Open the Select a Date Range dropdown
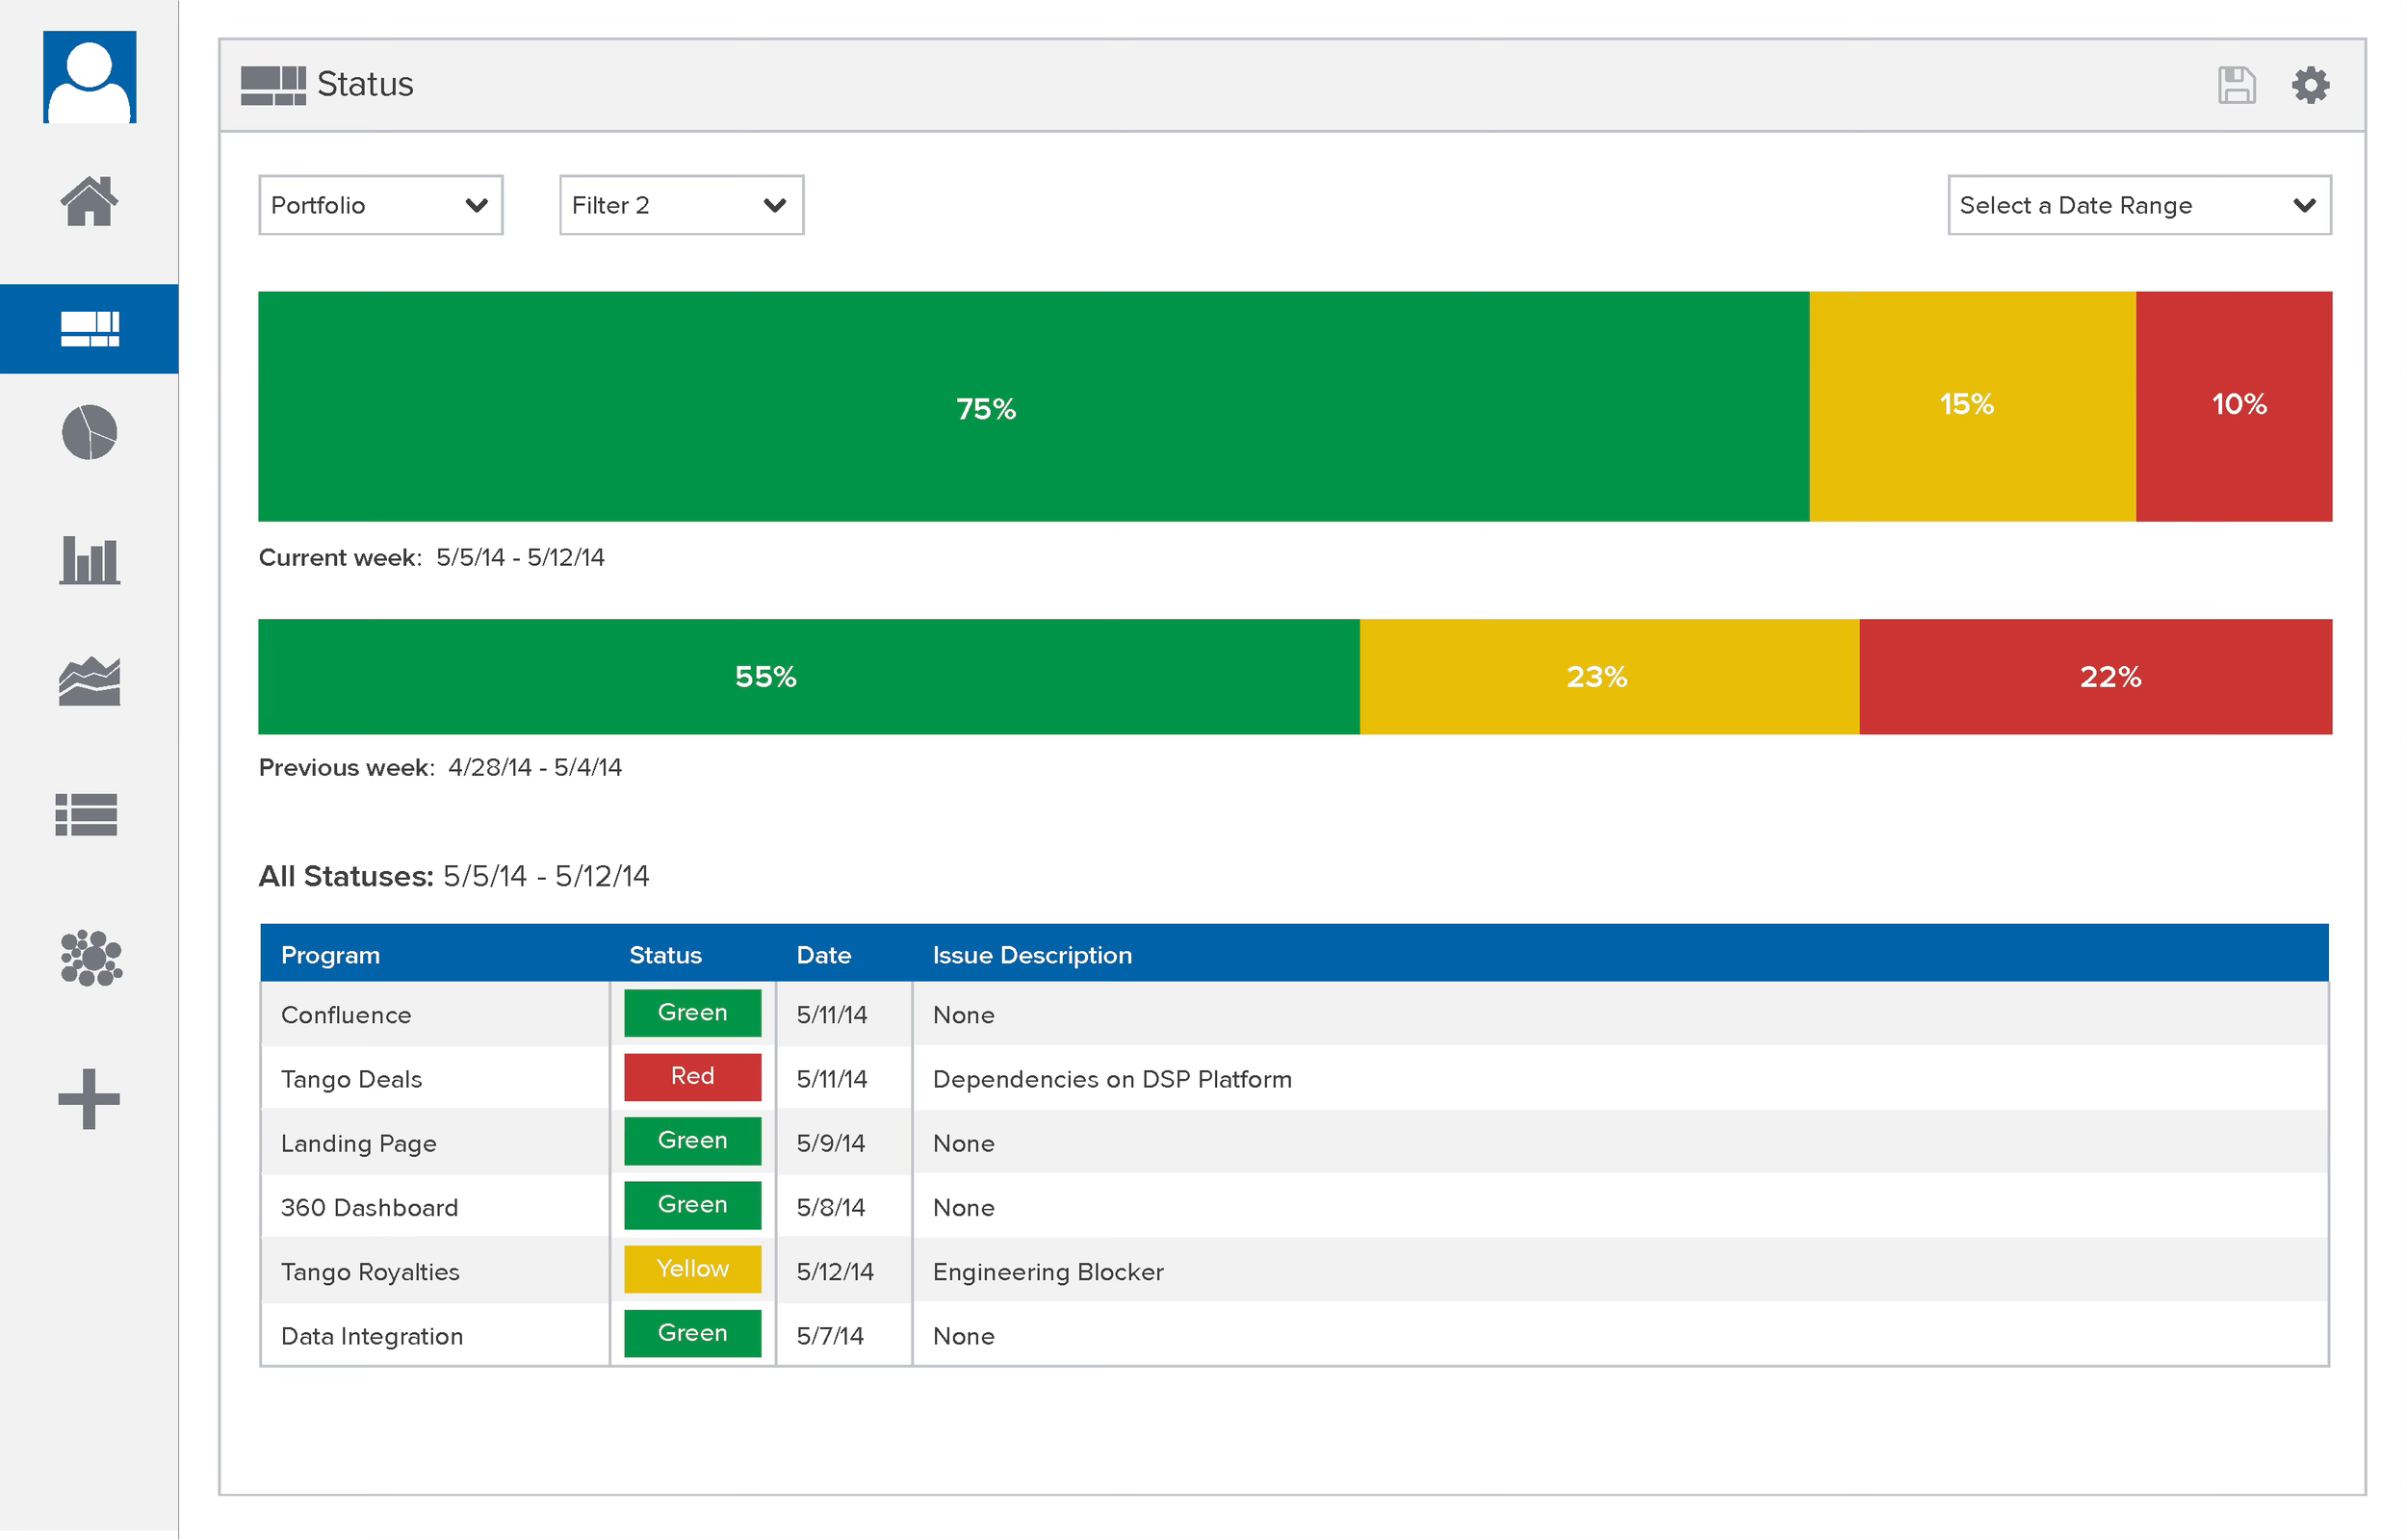 click(2138, 205)
